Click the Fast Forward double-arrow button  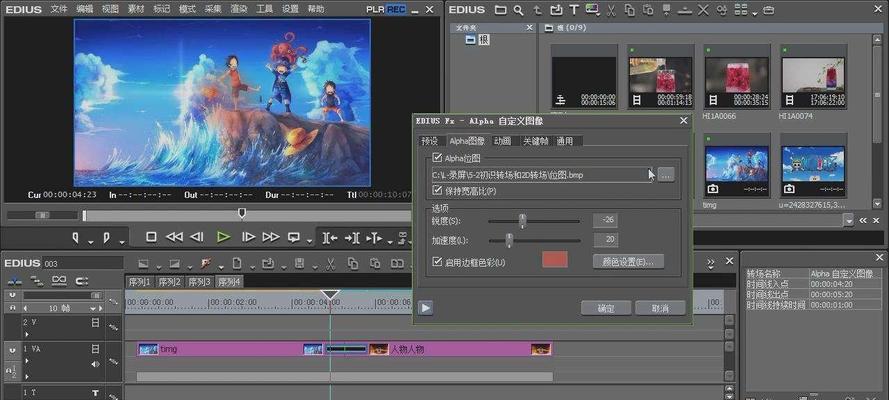point(271,237)
